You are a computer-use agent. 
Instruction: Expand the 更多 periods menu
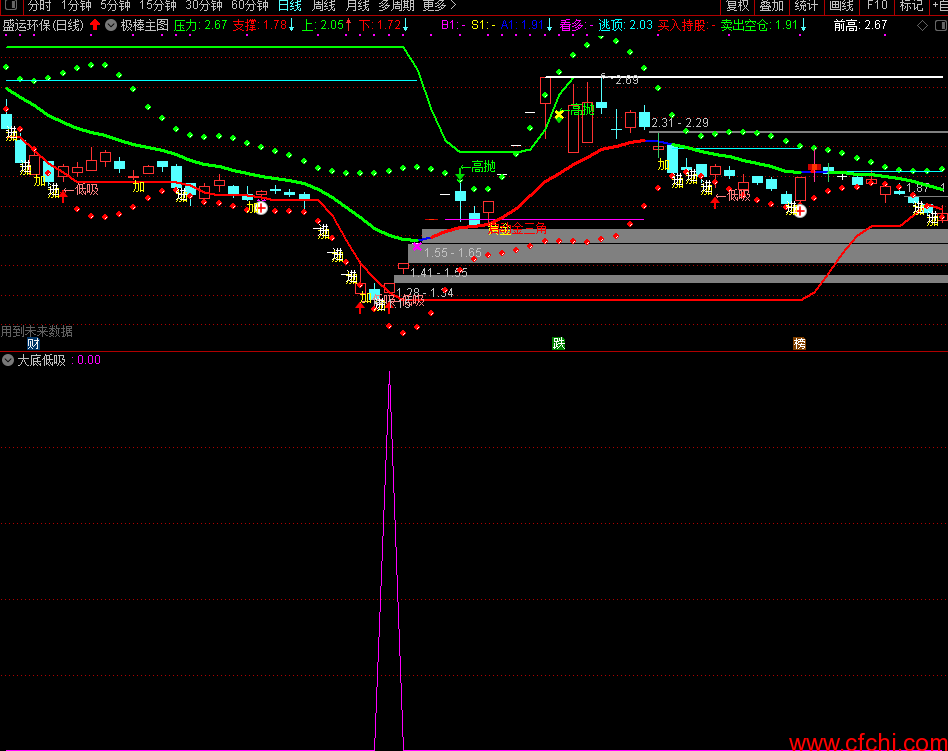(x=439, y=6)
